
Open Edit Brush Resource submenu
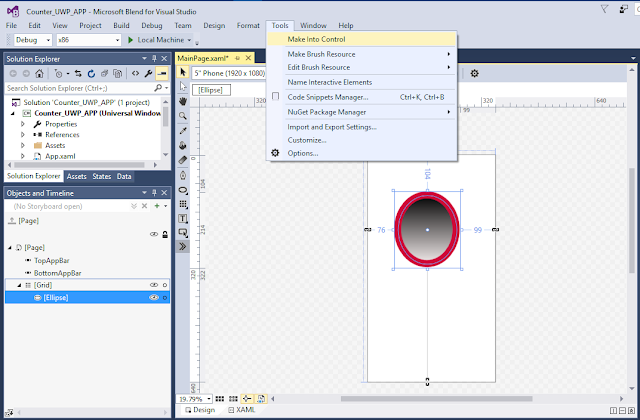pyautogui.click(x=362, y=67)
